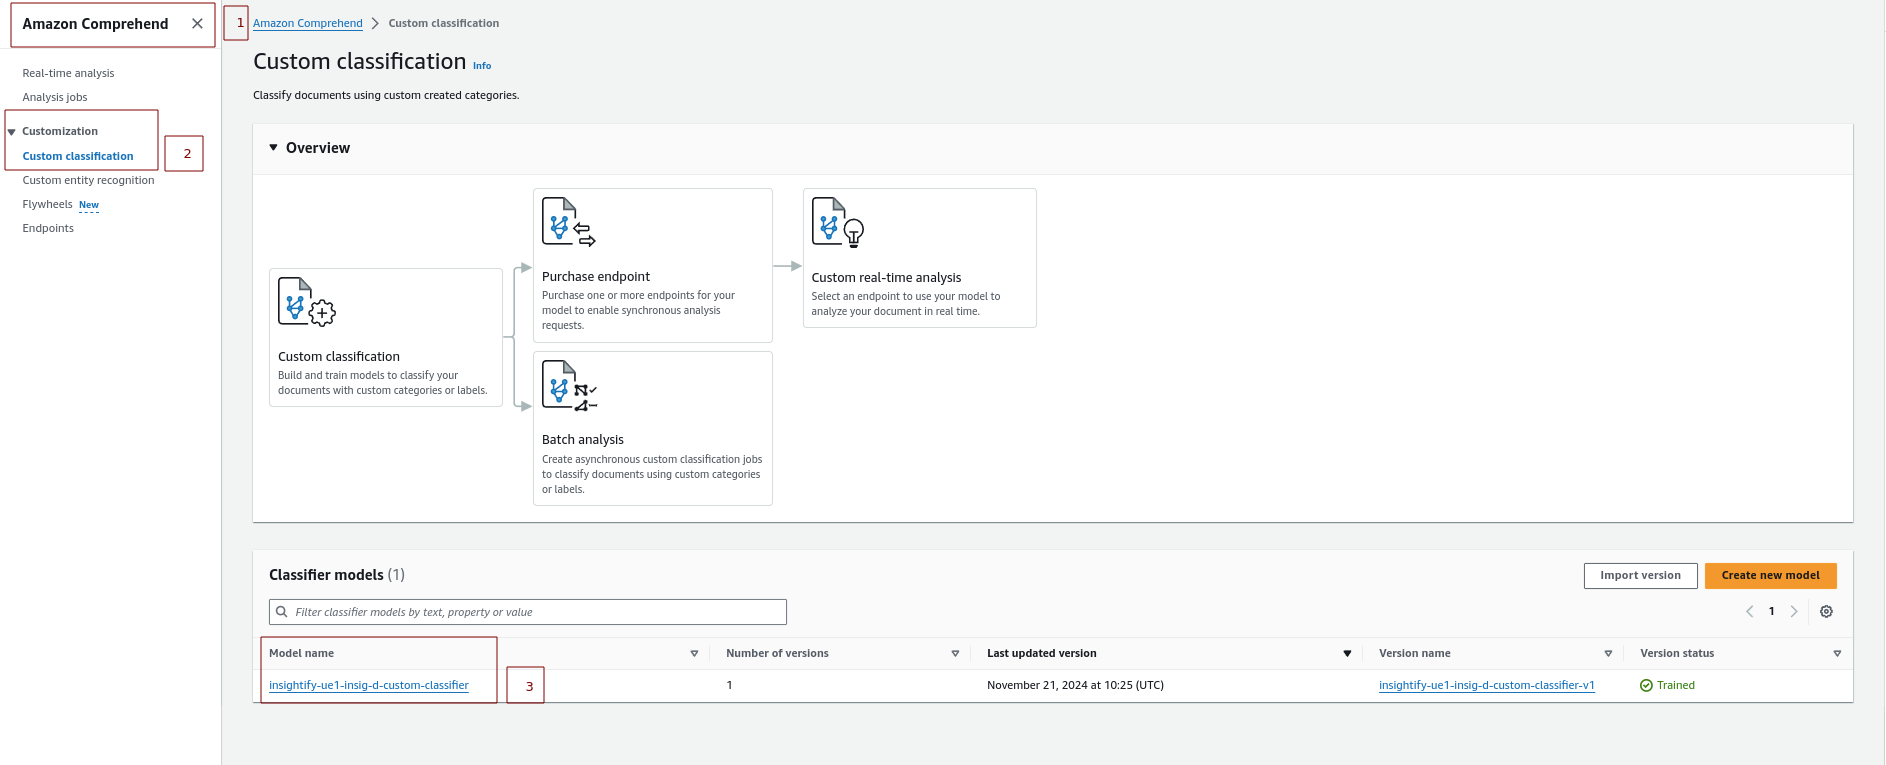Click the Batch analysis card title
Viewport: 1886px width, 765px height.
583,440
